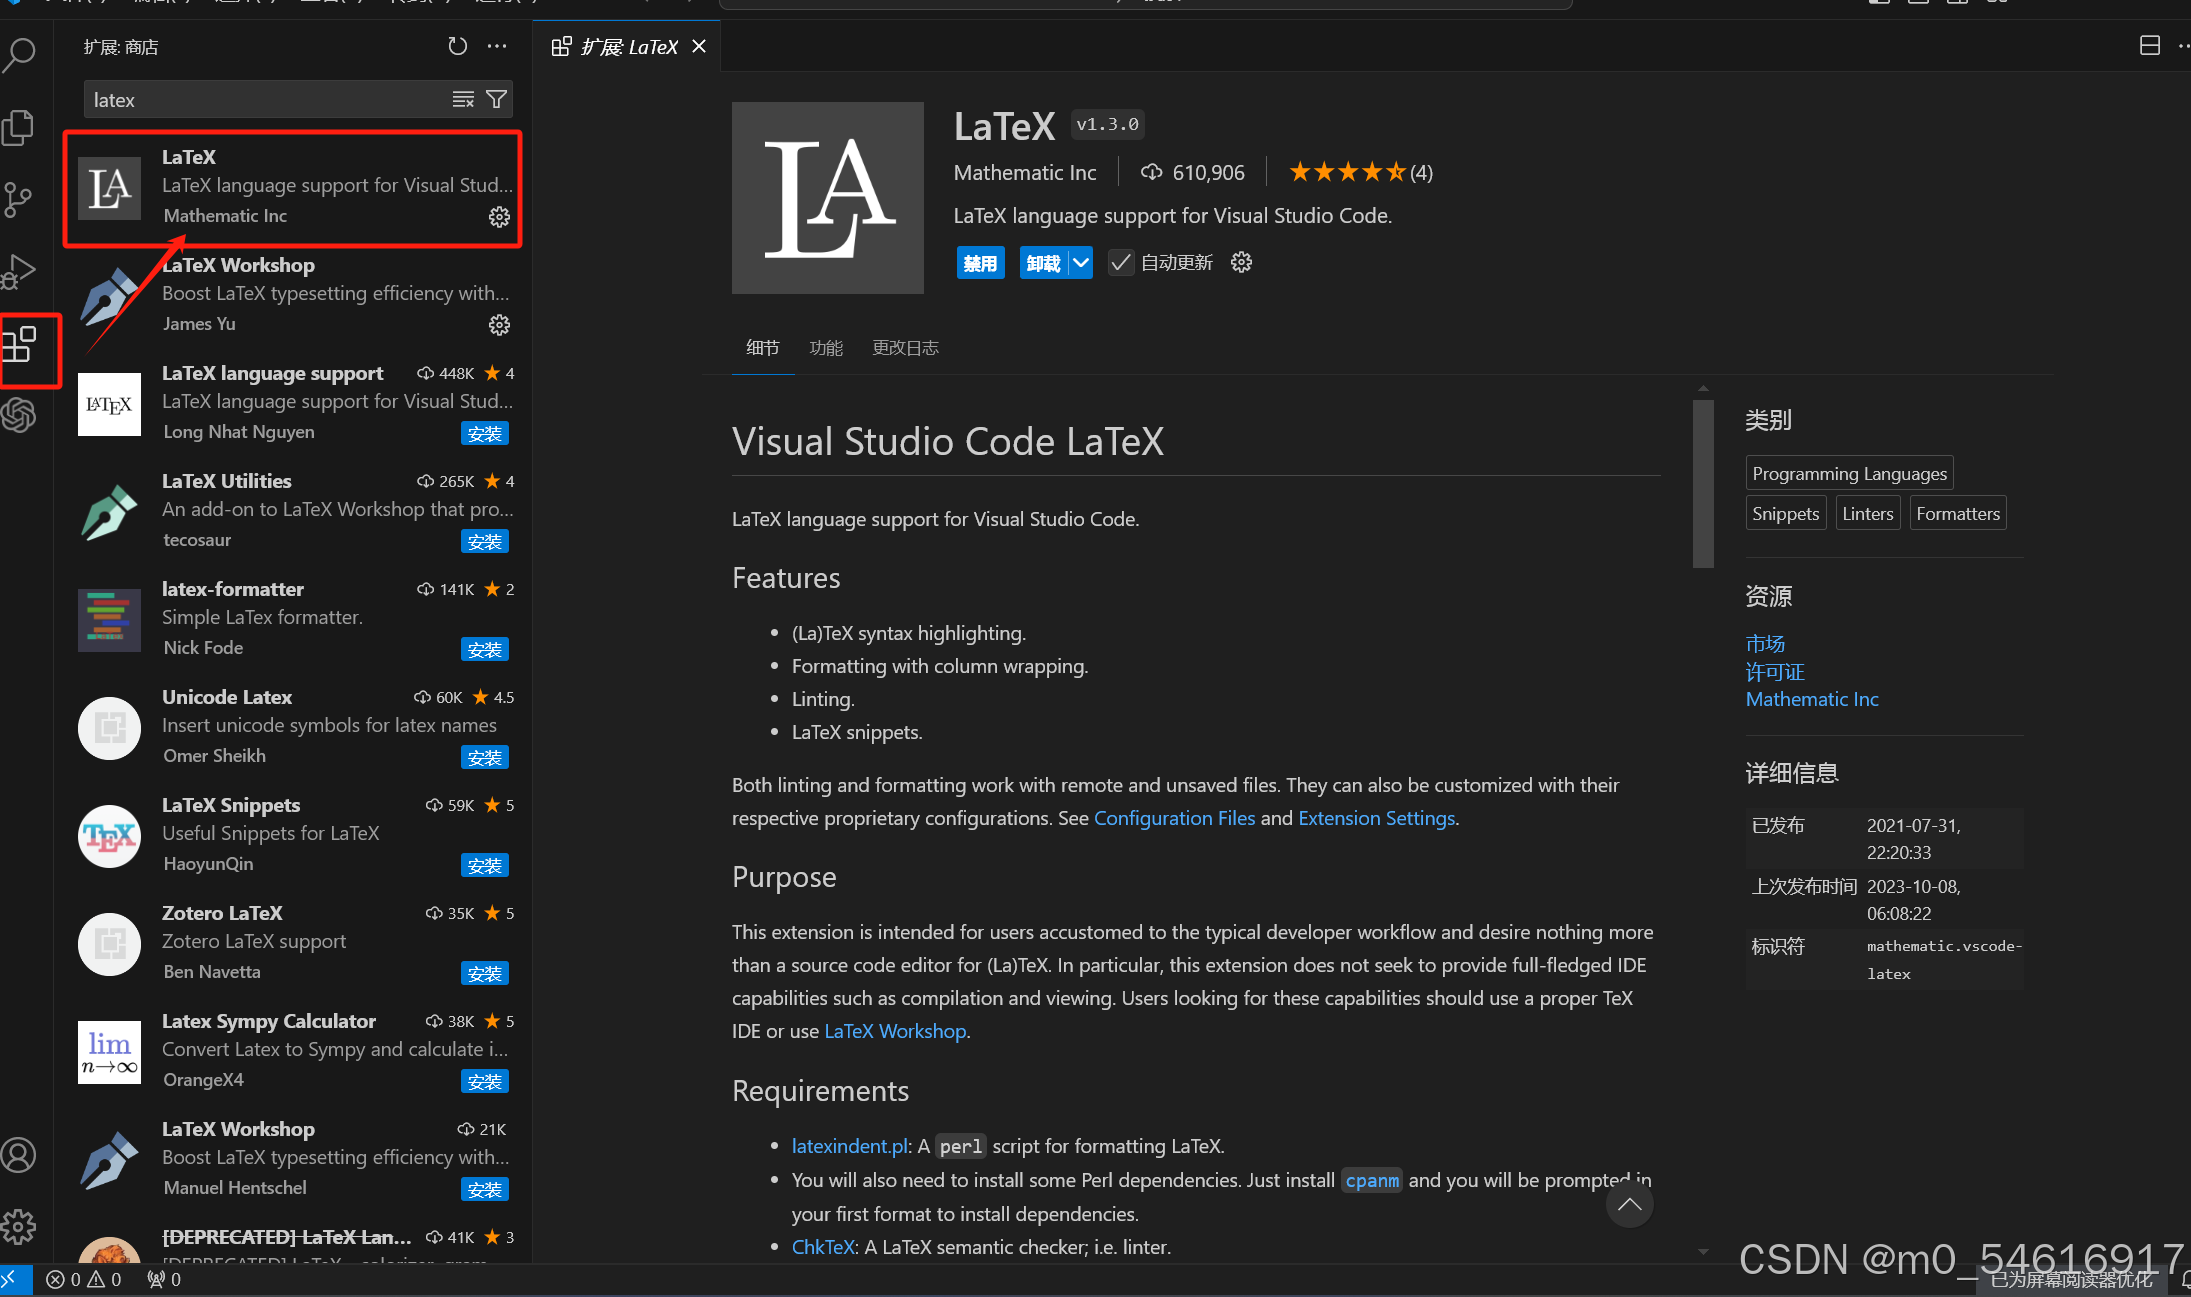Open Source Control from the activity bar
The image size is (2191, 1297).
pos(20,199)
